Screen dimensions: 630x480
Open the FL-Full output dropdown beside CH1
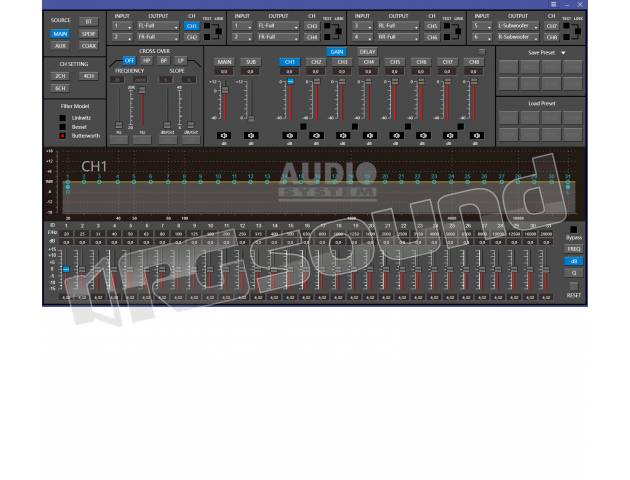(158, 26)
